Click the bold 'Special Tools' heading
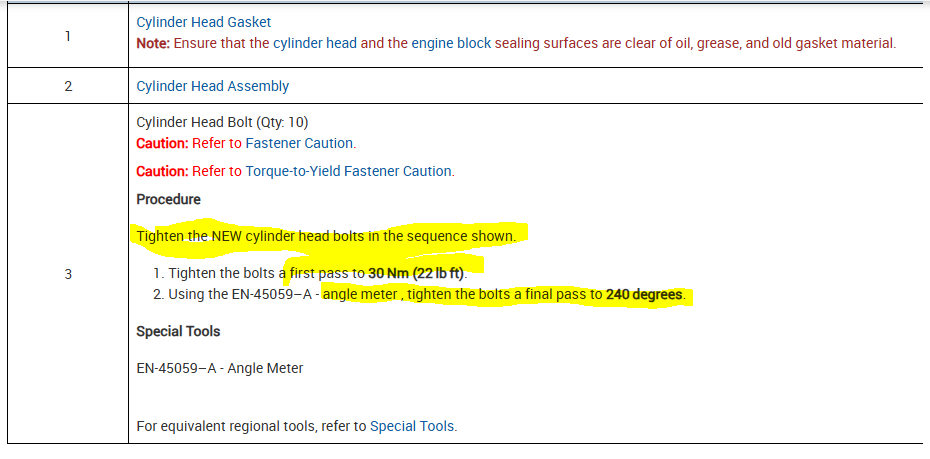930x459 pixels. 178,331
